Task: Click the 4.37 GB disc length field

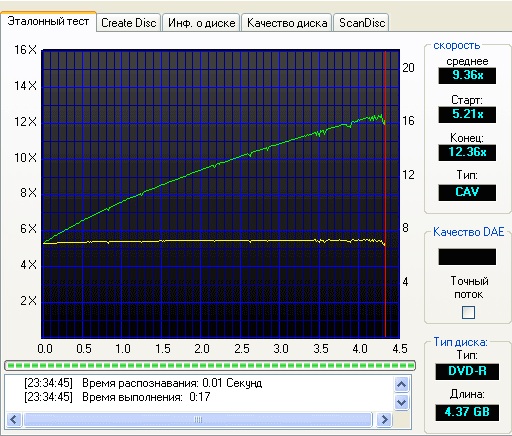Action: coord(467,412)
